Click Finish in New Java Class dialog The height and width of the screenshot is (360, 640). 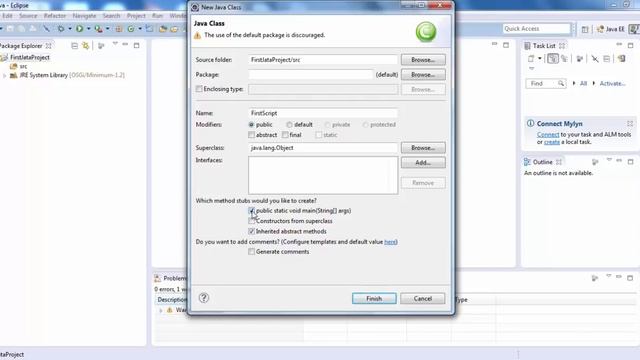tap(374, 298)
